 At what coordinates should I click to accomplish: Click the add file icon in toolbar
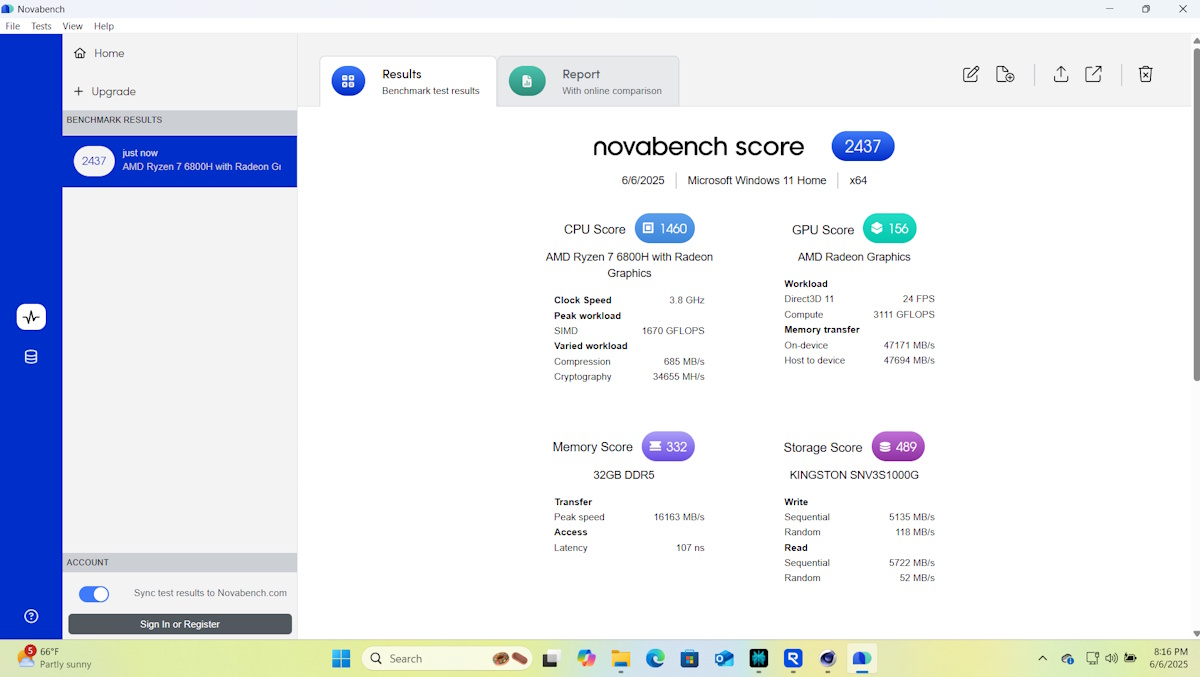tap(1005, 74)
